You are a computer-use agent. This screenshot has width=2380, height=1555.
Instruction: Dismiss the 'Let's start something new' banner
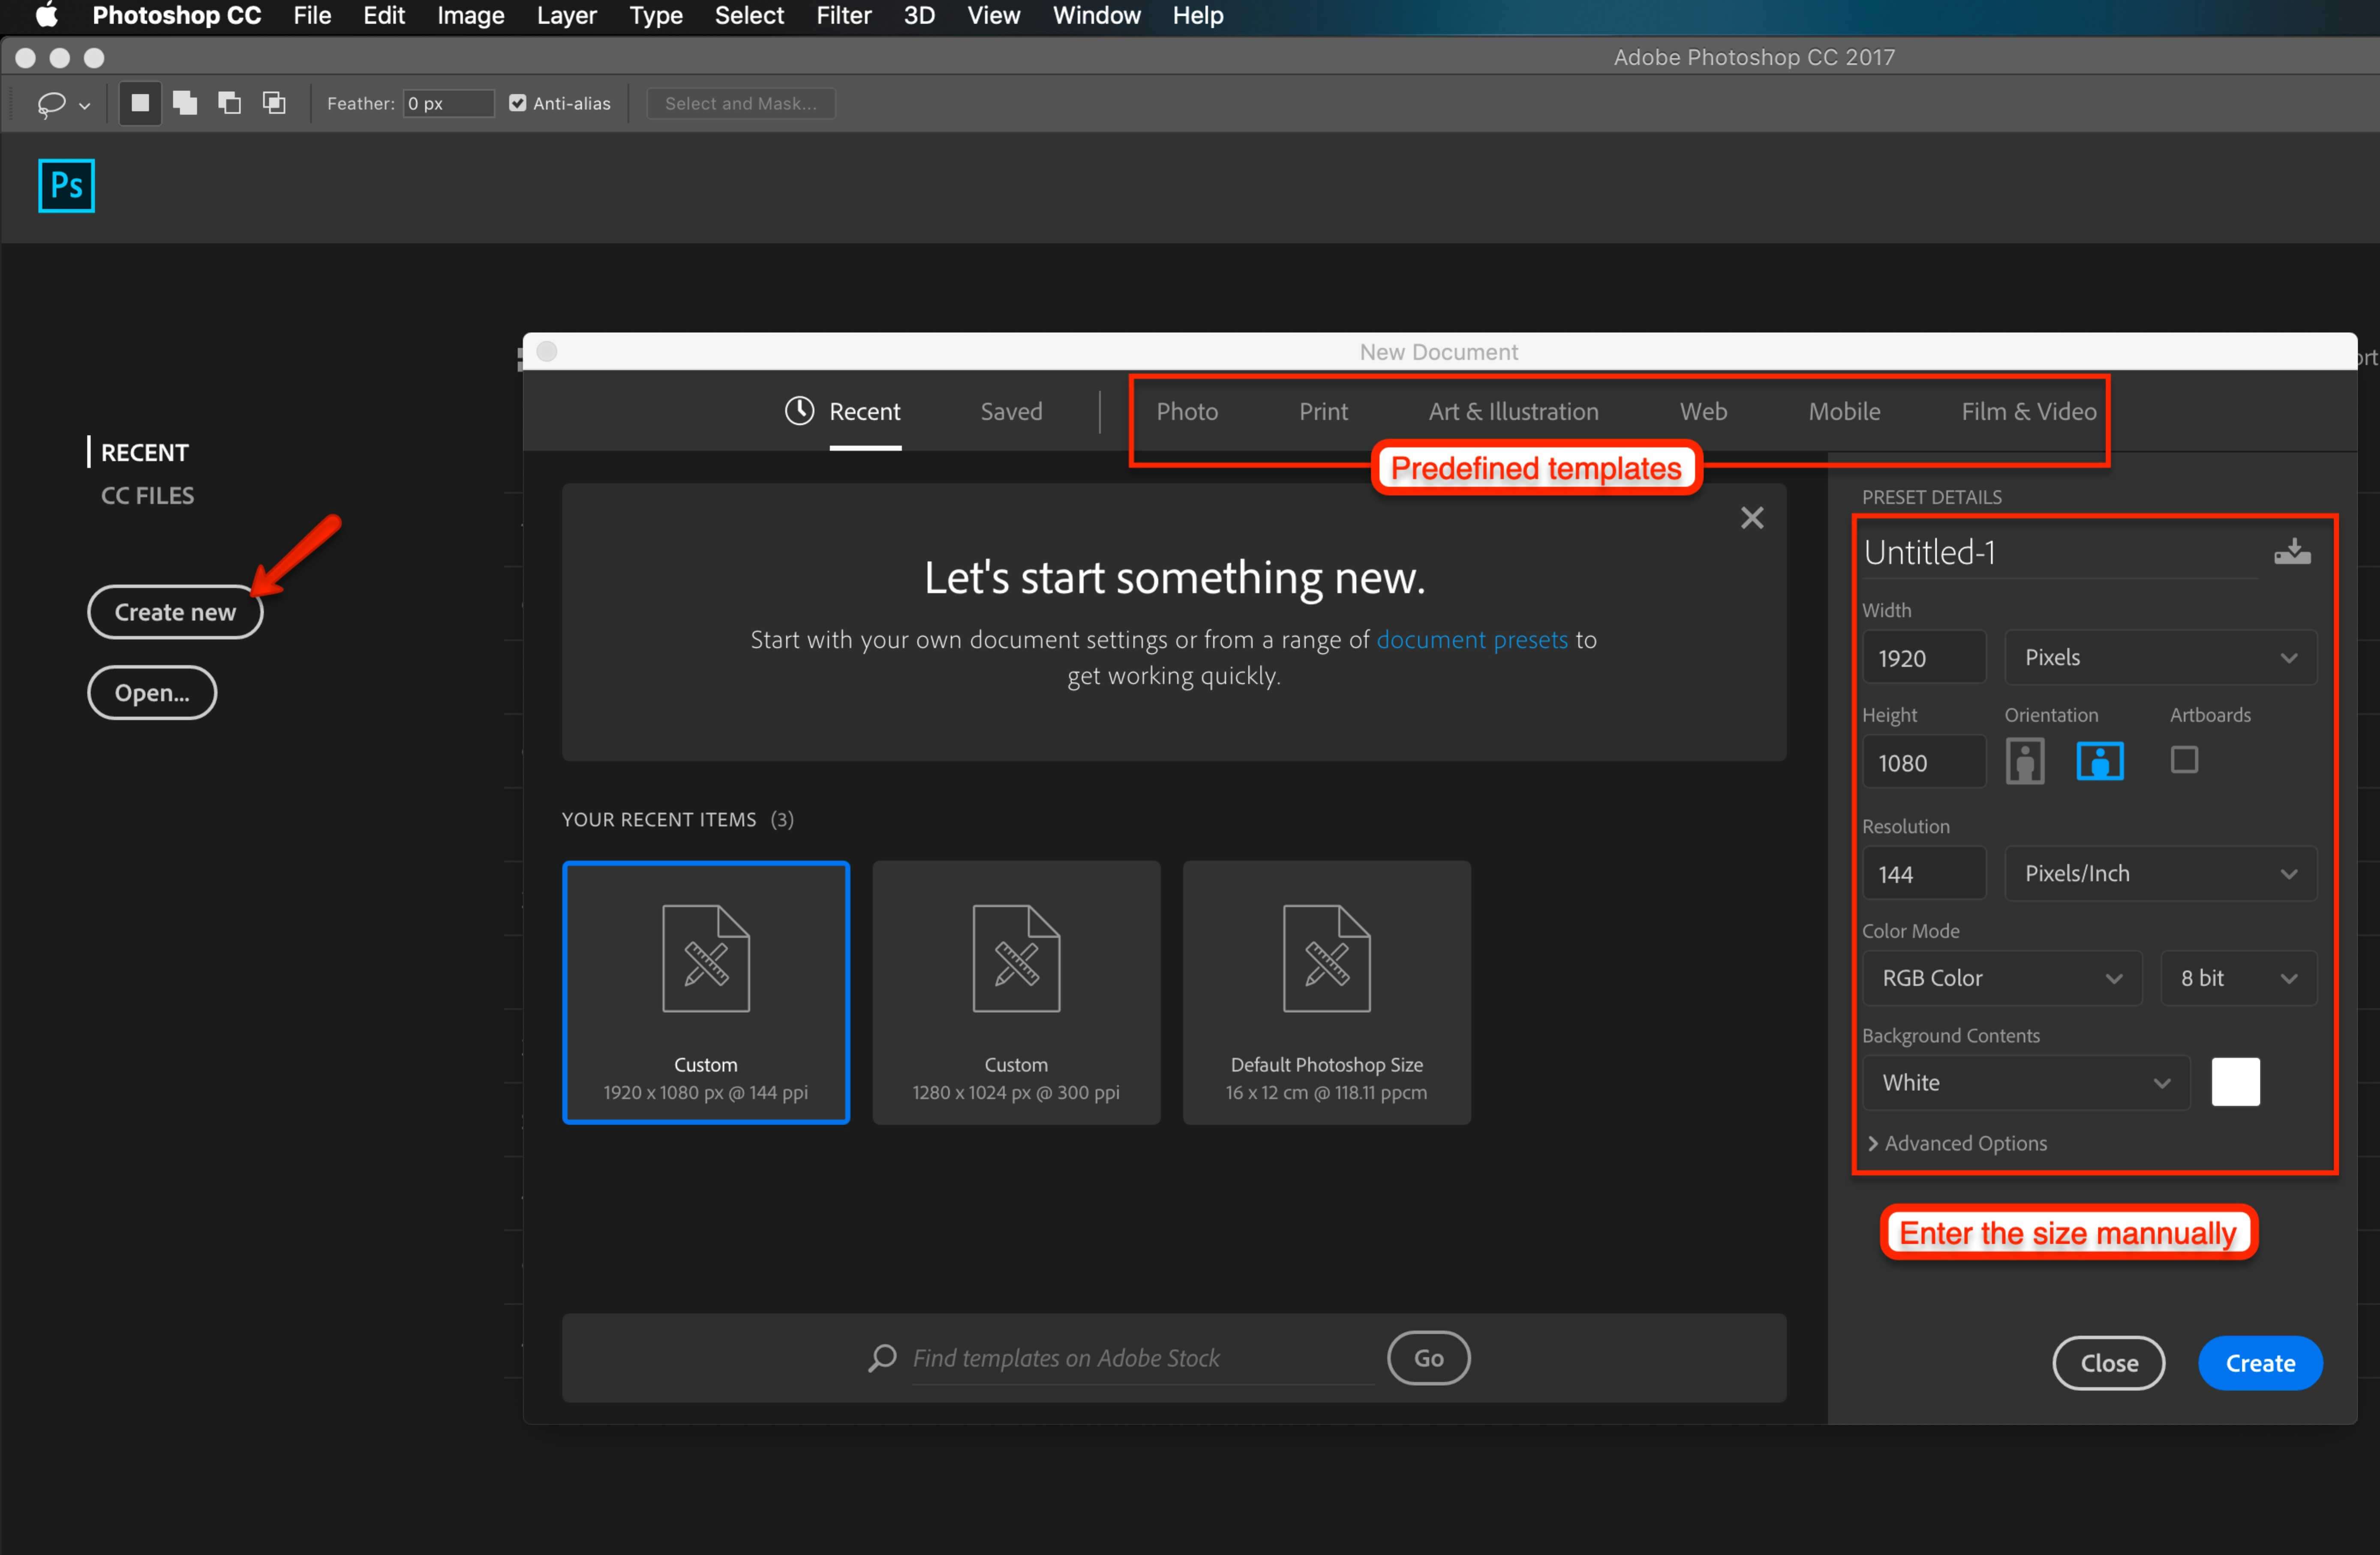(1751, 518)
